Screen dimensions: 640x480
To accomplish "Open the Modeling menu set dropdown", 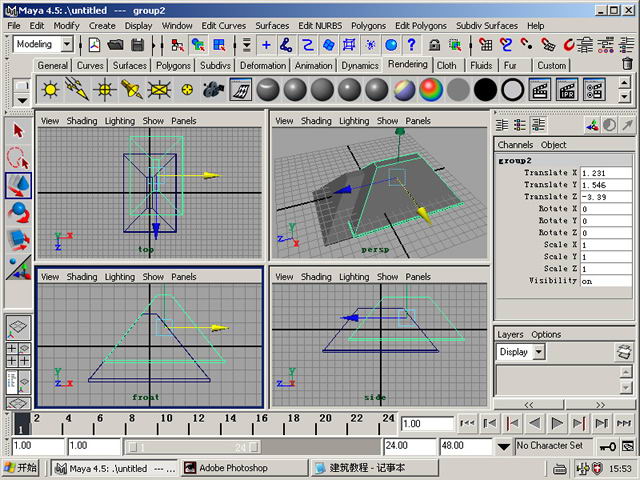I will click(67, 44).
